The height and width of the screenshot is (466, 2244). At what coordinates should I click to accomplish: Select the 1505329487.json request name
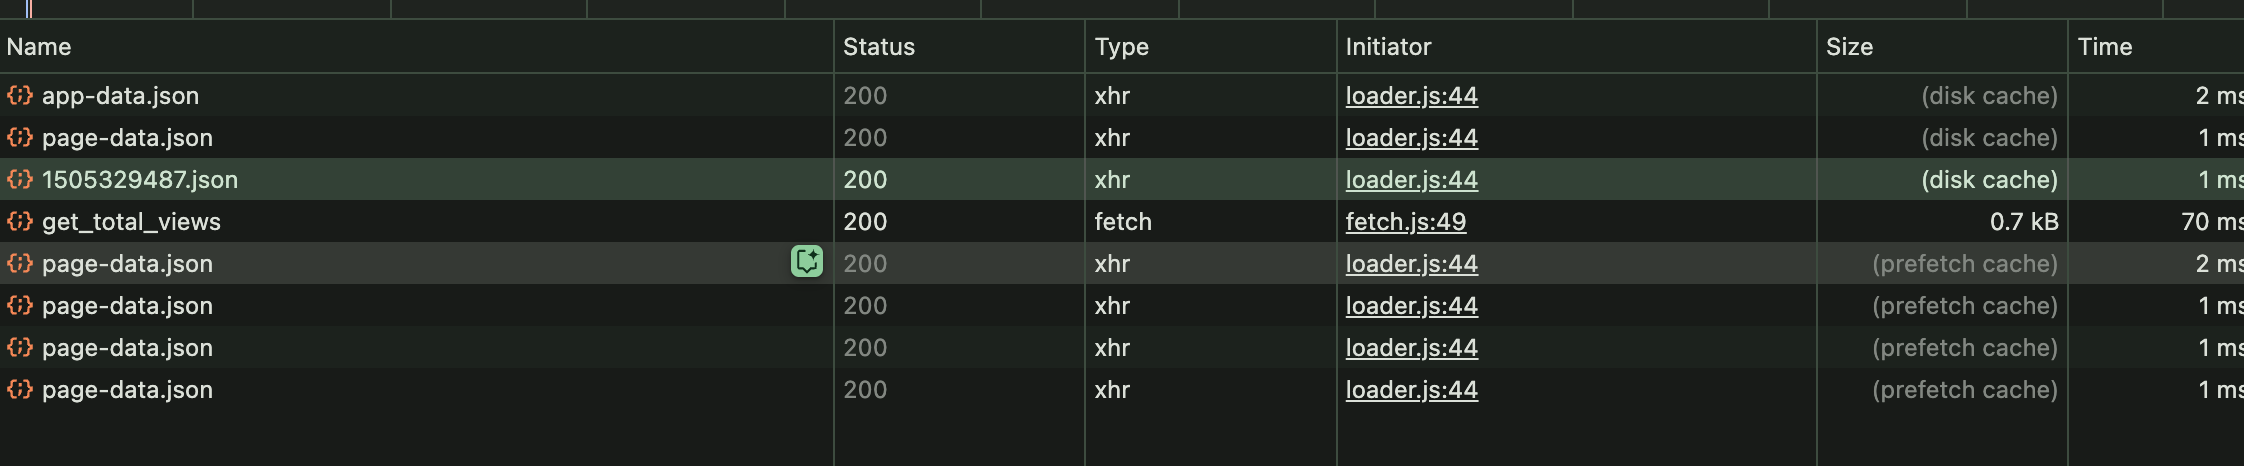pos(140,180)
